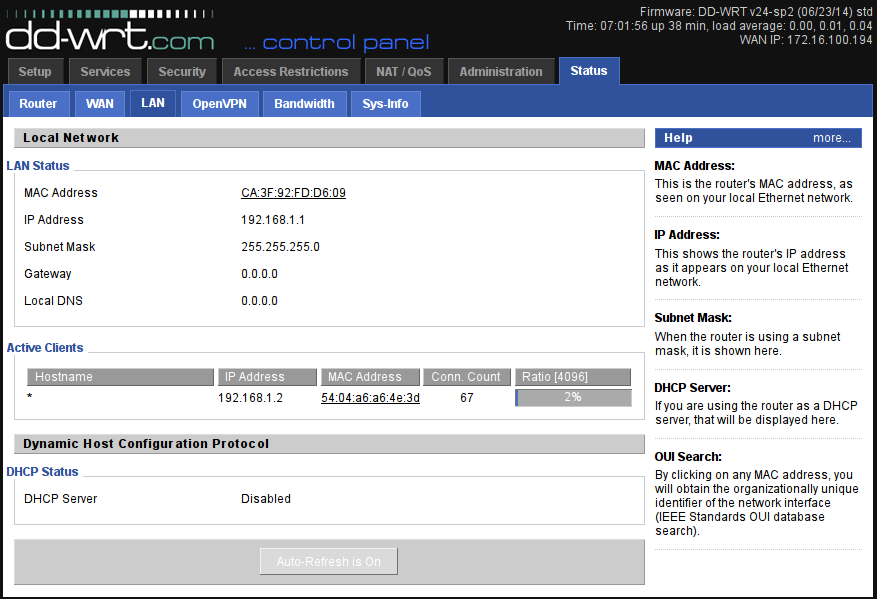
Task: View the Bandwidth sub-tab
Action: pos(304,103)
